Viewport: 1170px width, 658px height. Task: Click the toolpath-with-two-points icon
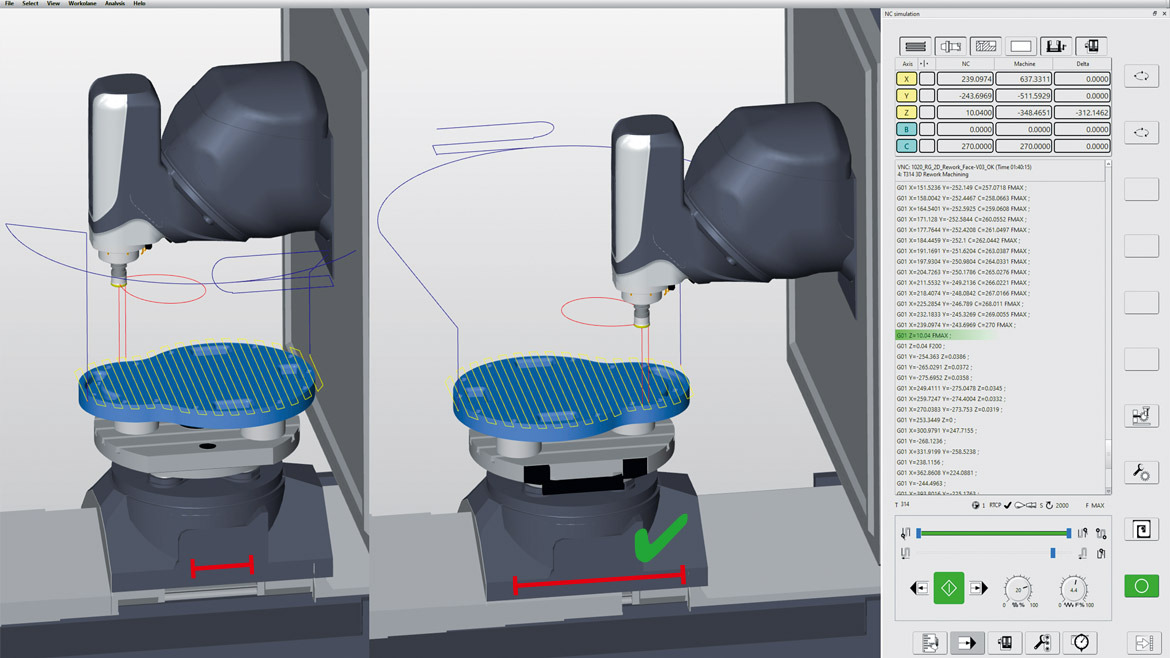tap(1101, 533)
